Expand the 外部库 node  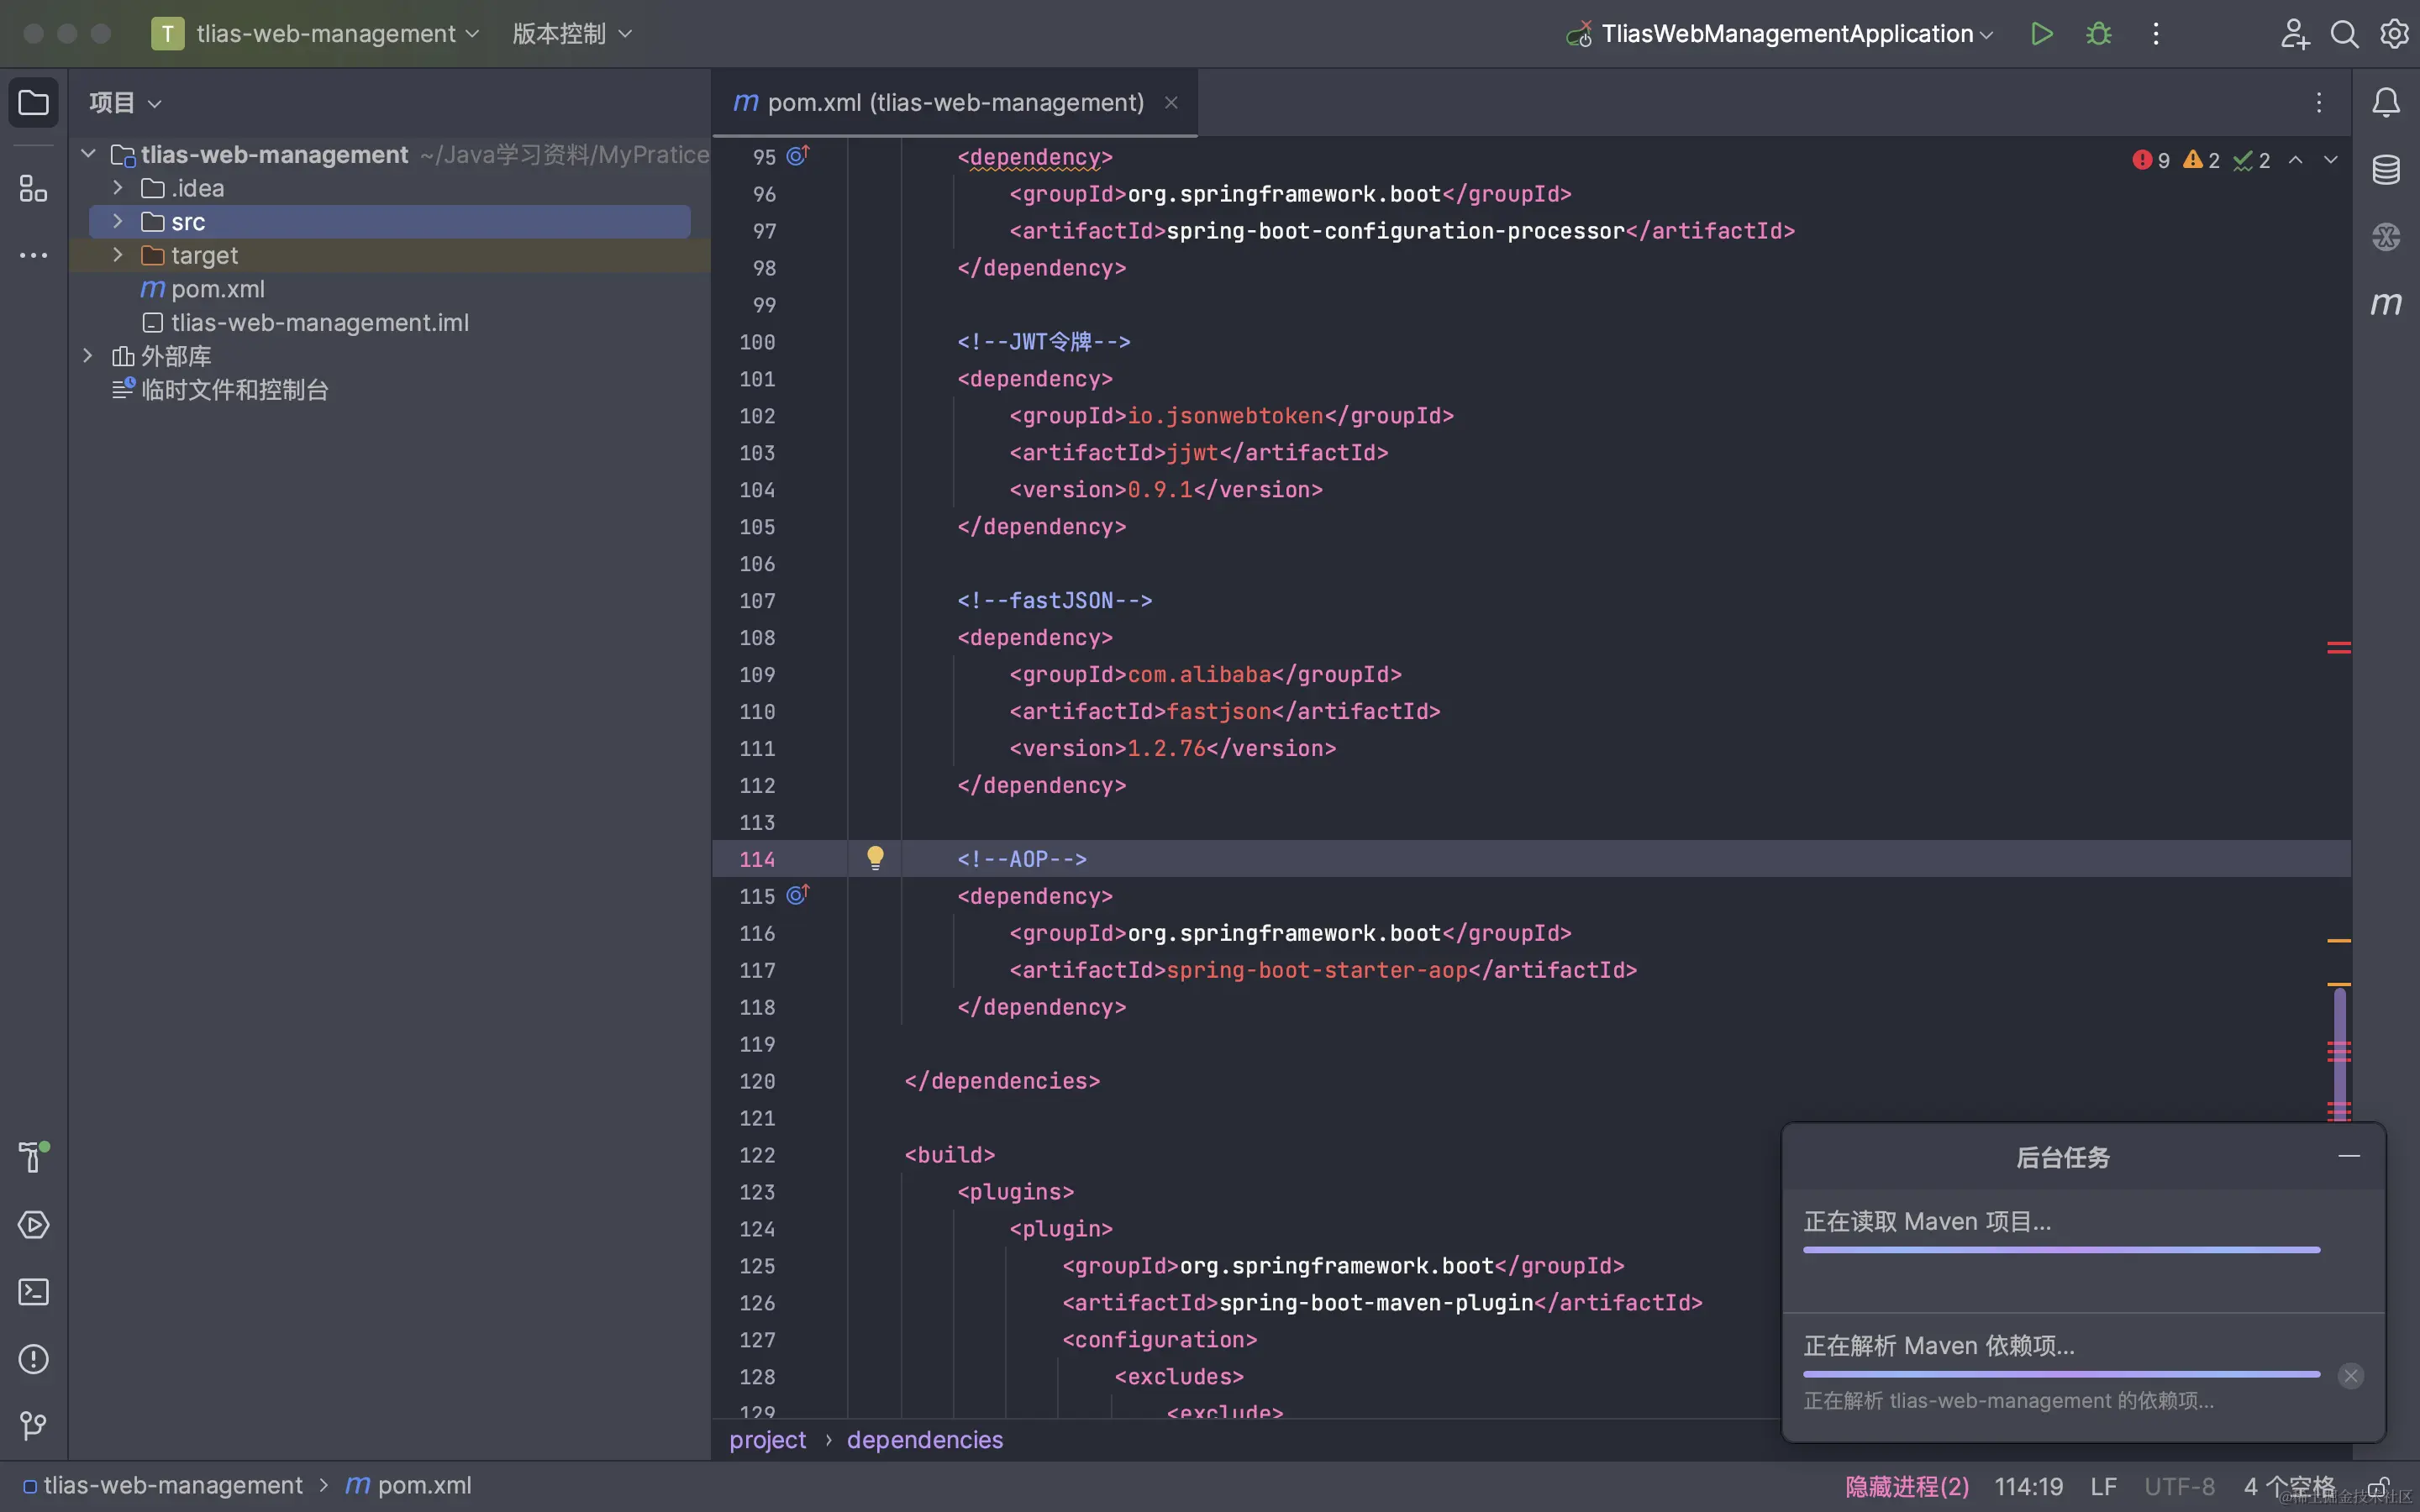(88, 356)
